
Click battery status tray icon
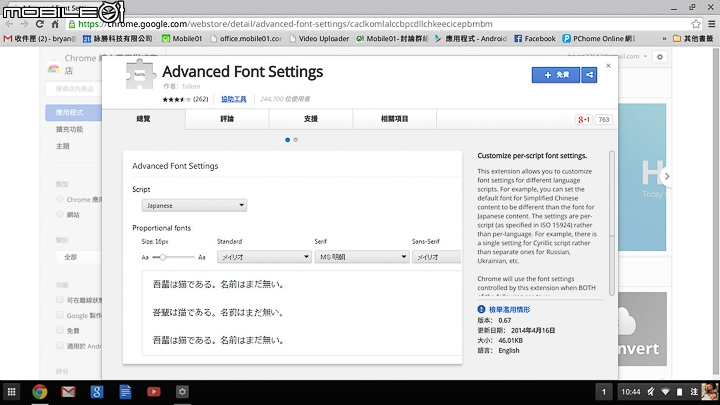point(680,392)
